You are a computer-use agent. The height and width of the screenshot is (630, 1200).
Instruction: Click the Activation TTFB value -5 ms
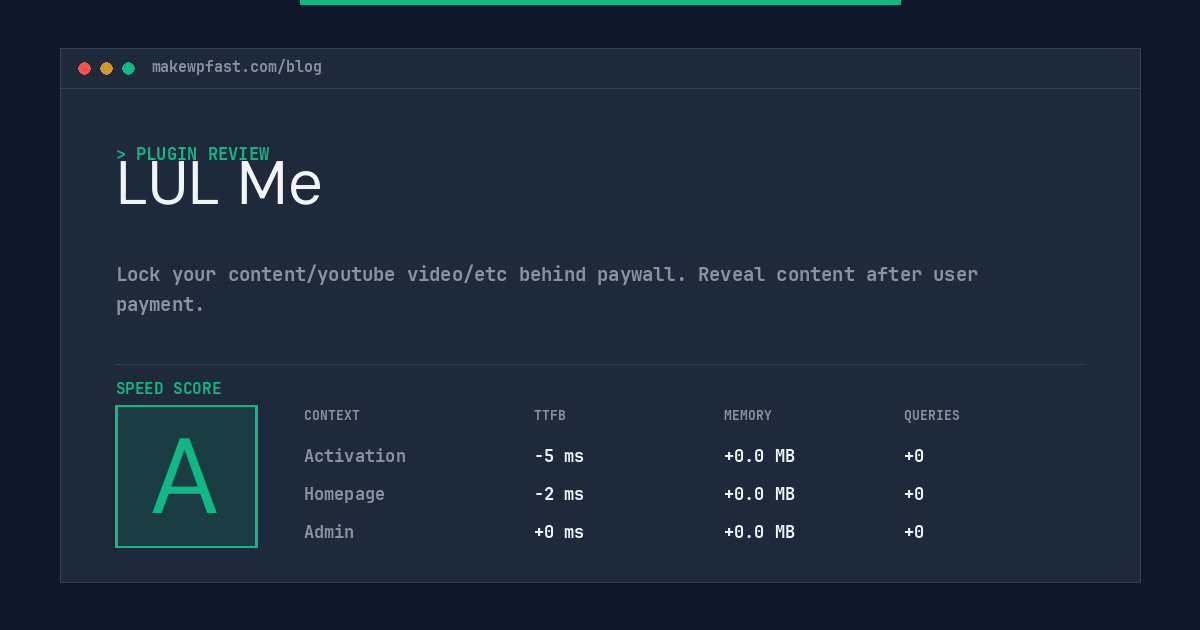click(x=559, y=456)
